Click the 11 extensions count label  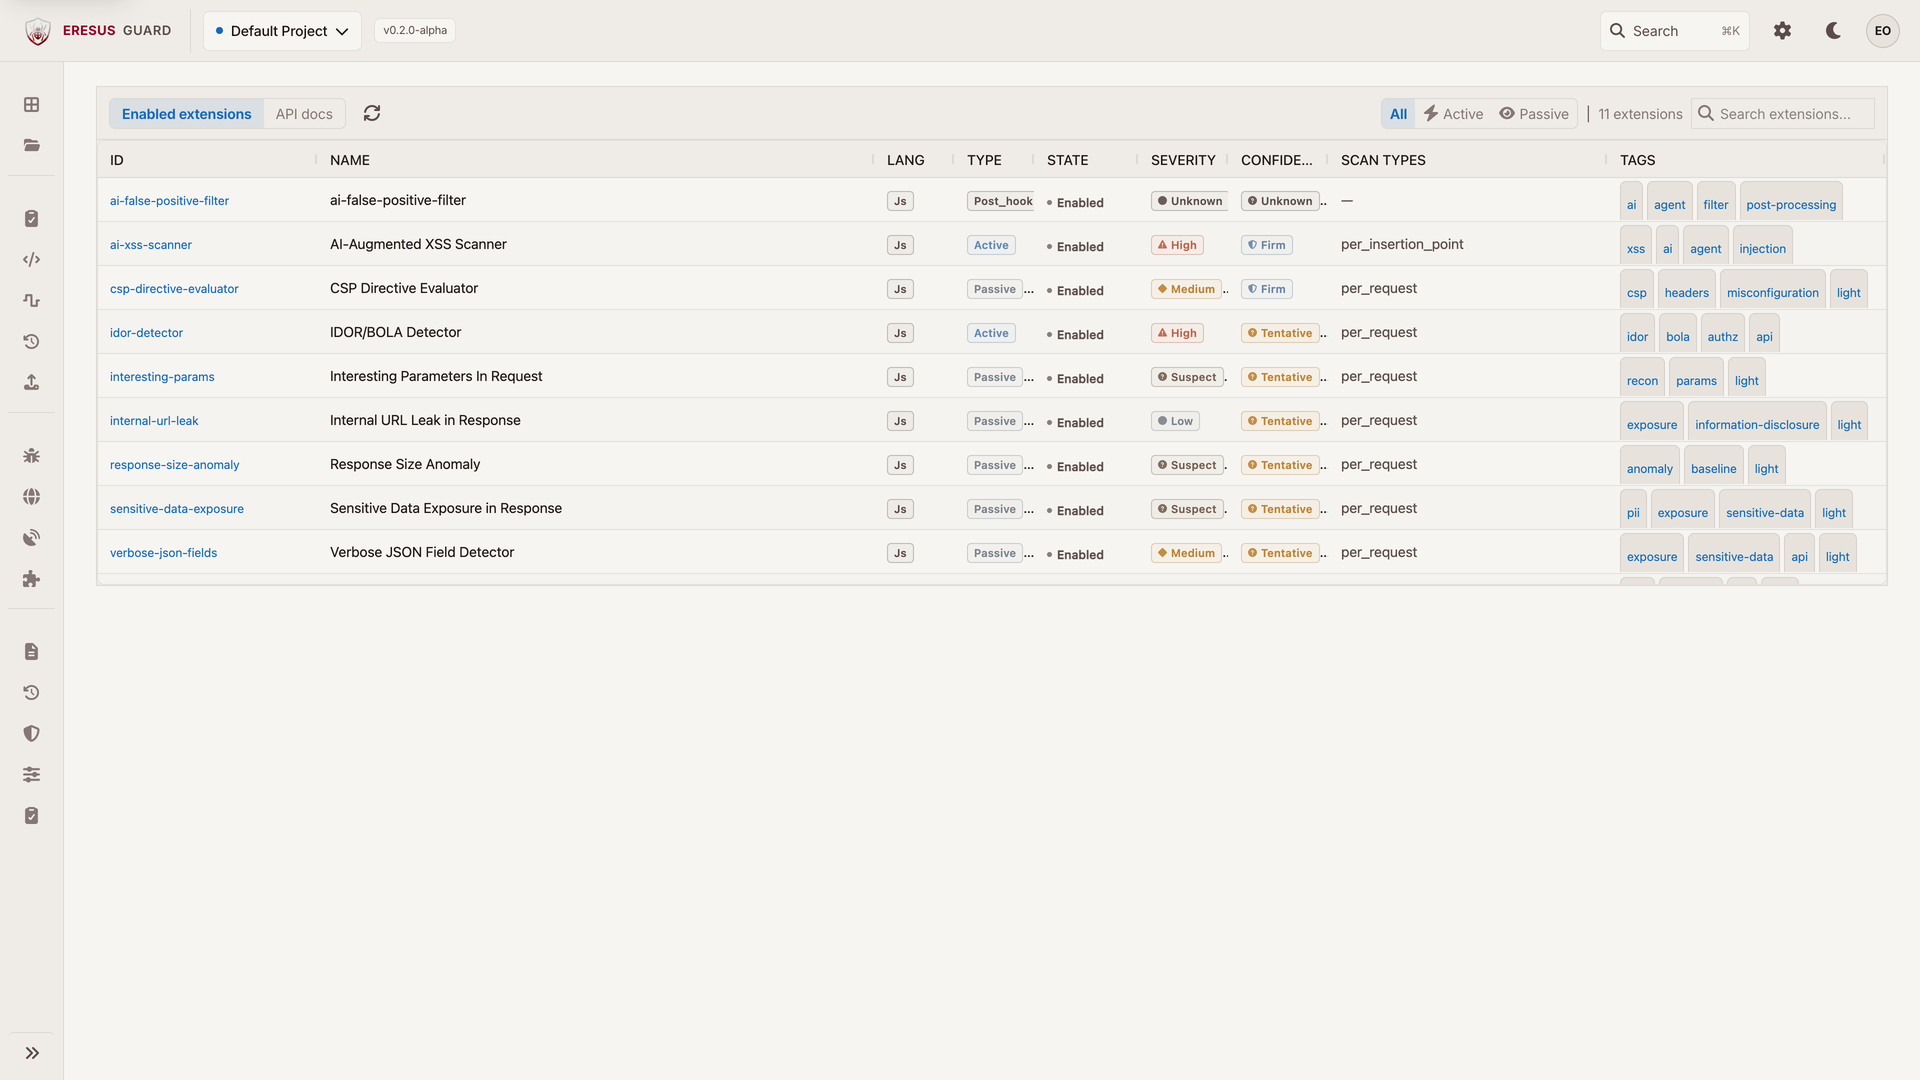[1639, 114]
